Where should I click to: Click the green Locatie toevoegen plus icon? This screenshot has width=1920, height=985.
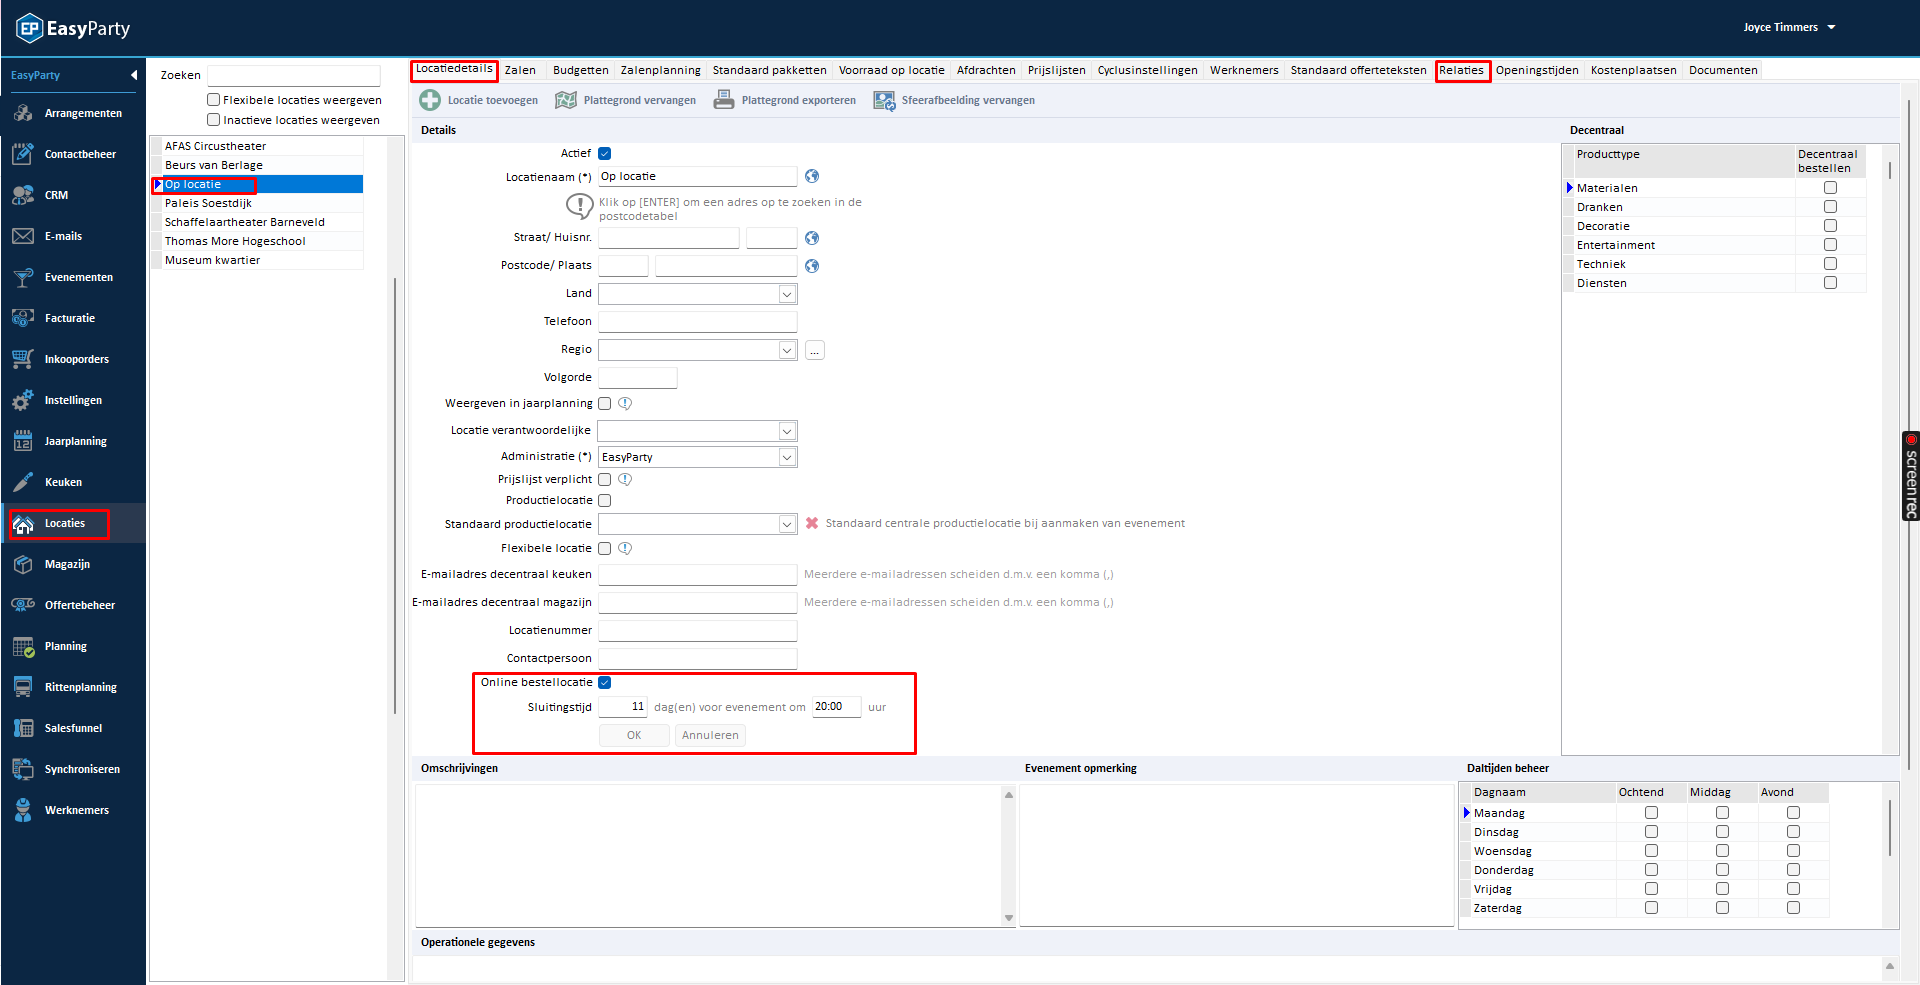[430, 100]
